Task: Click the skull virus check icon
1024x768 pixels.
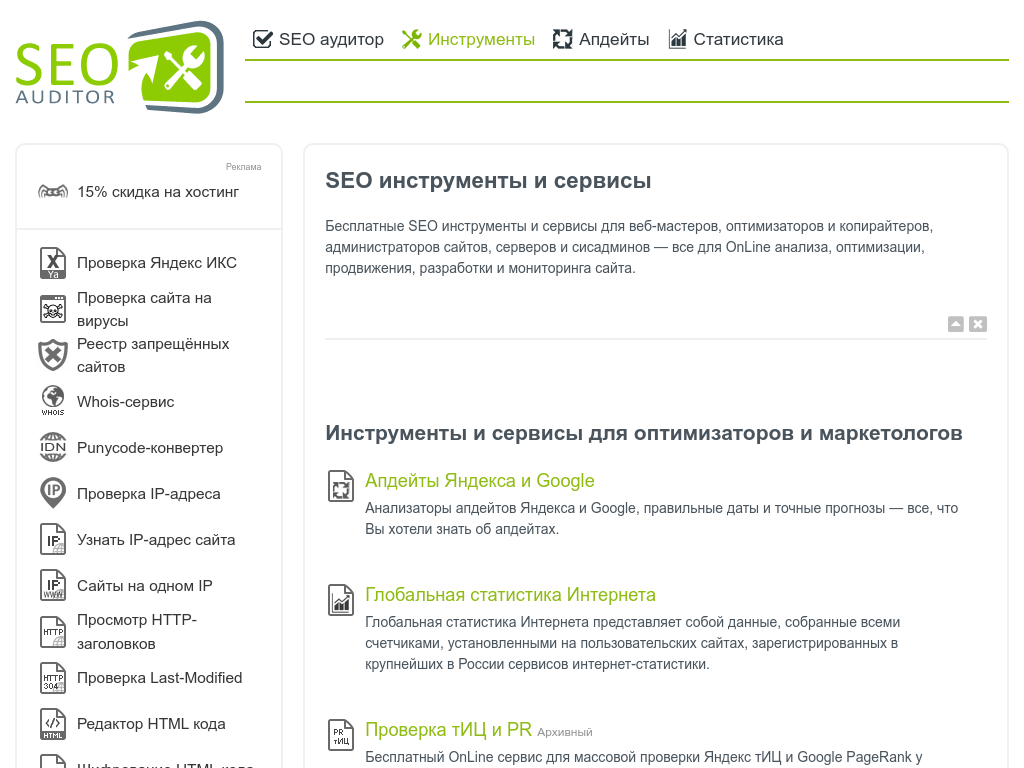Action: pyautogui.click(x=53, y=309)
